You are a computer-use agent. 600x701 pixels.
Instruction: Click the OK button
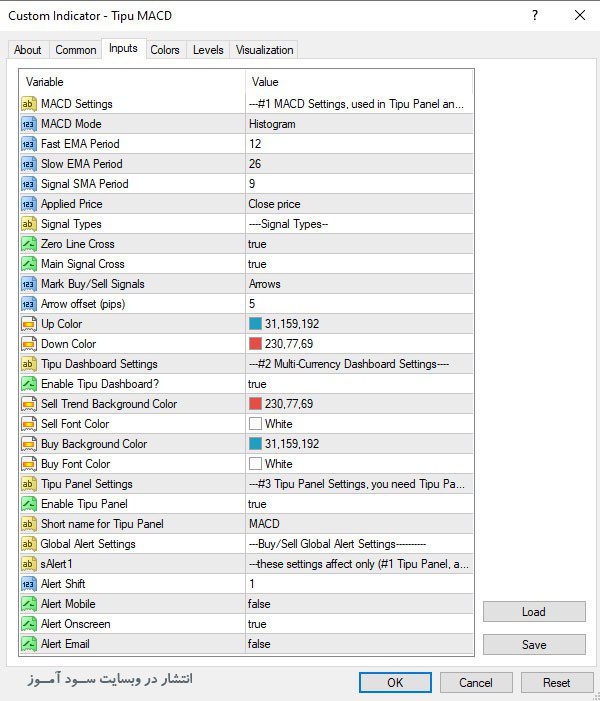point(395,682)
